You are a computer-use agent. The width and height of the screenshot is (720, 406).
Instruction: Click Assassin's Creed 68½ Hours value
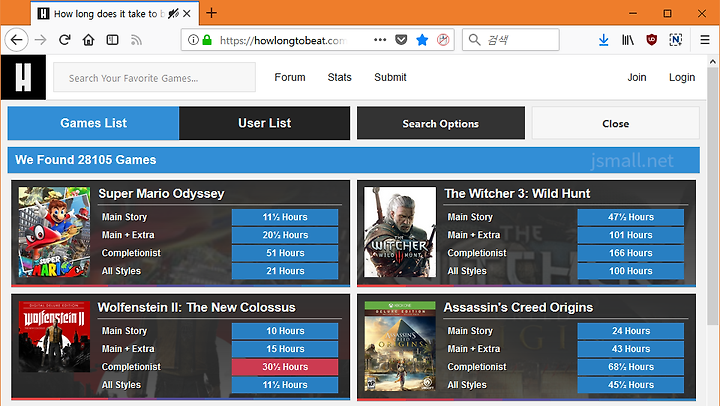pyautogui.click(x=630, y=367)
